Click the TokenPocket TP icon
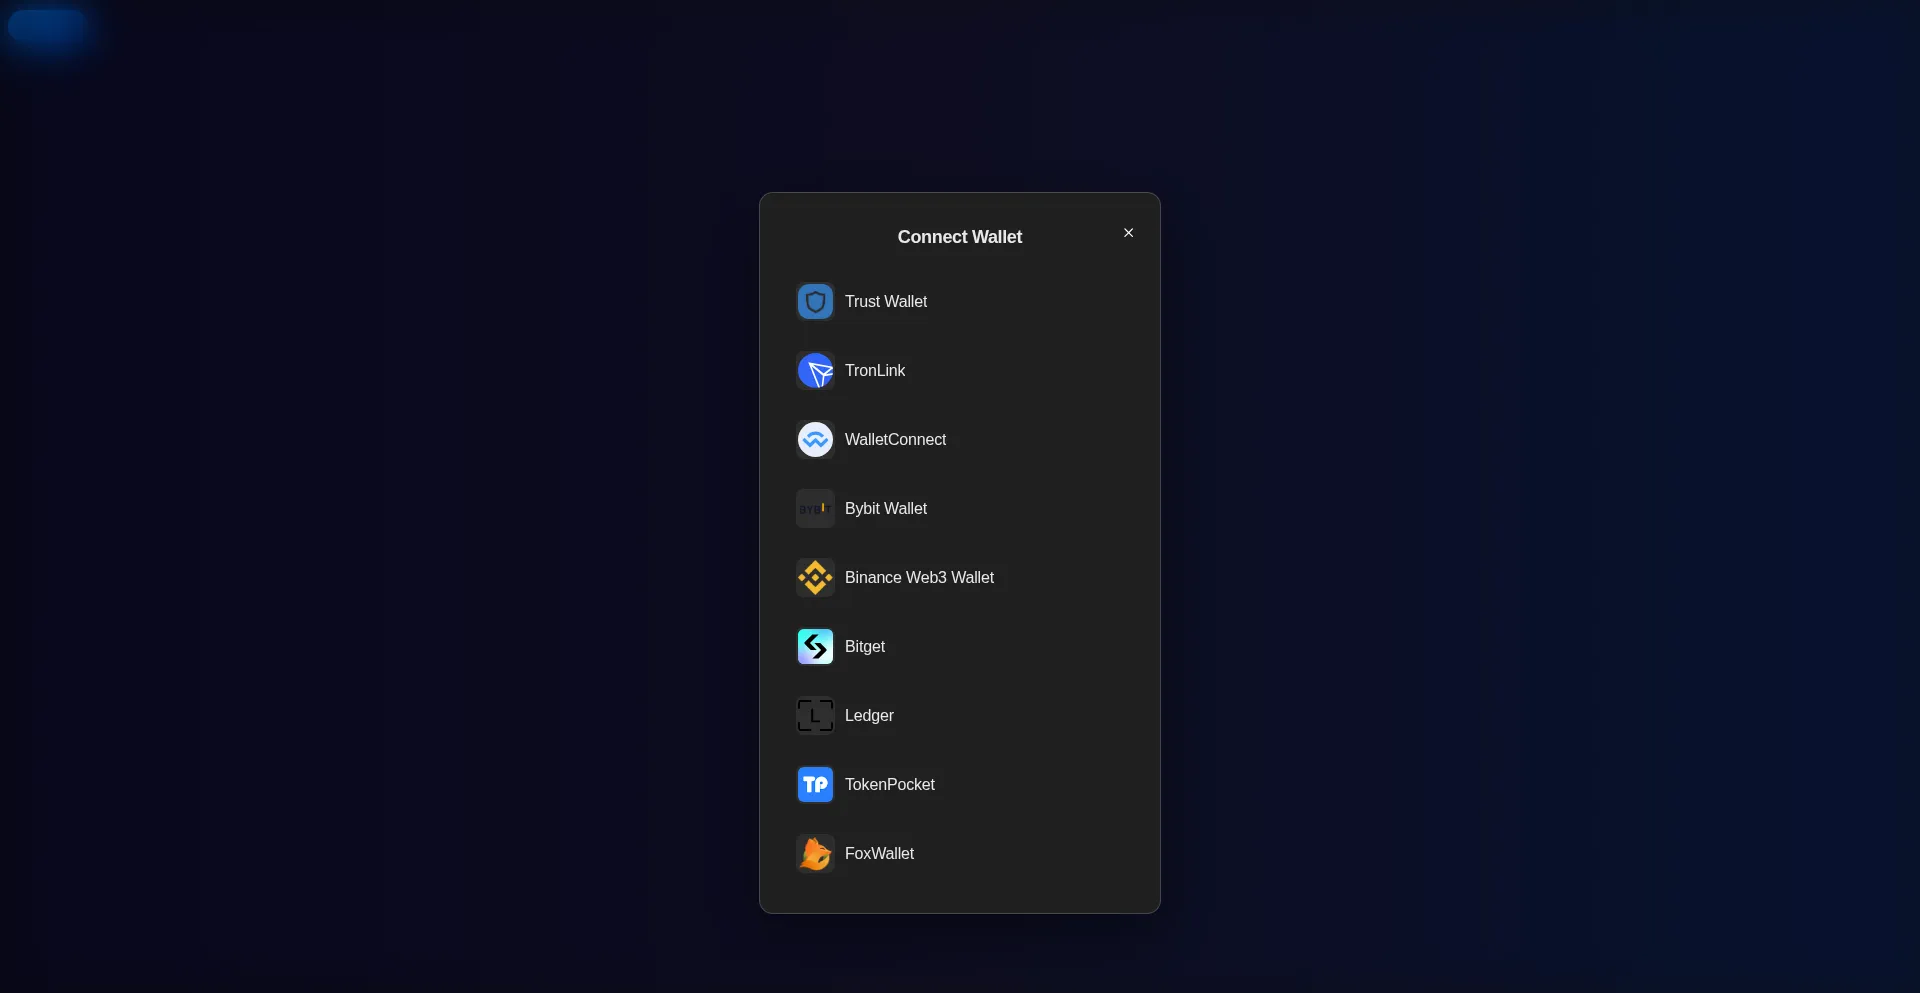Image resolution: width=1920 pixels, height=993 pixels. [x=815, y=785]
